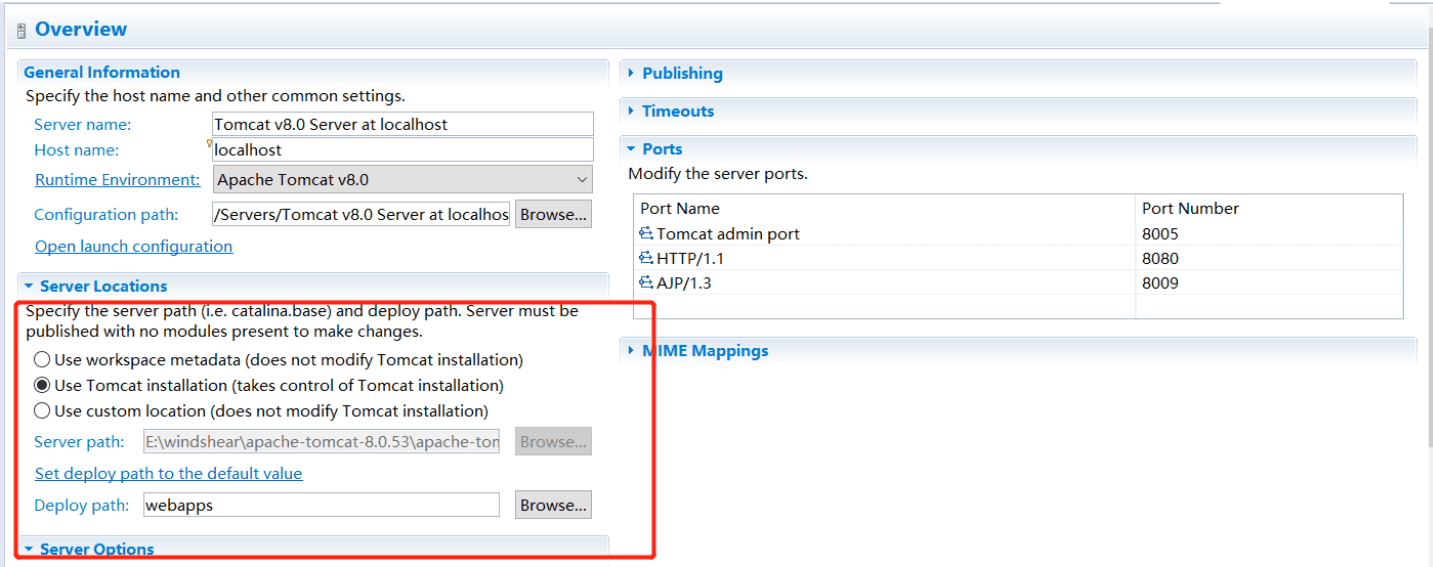Viewport: 1433px width, 567px height.
Task: Collapse the Ports section
Action: point(631,149)
